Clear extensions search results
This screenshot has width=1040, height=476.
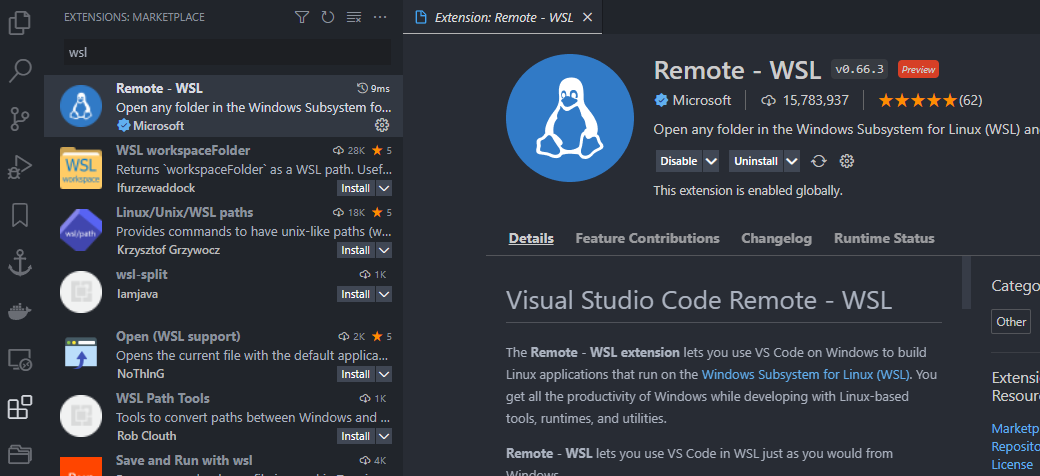click(354, 17)
